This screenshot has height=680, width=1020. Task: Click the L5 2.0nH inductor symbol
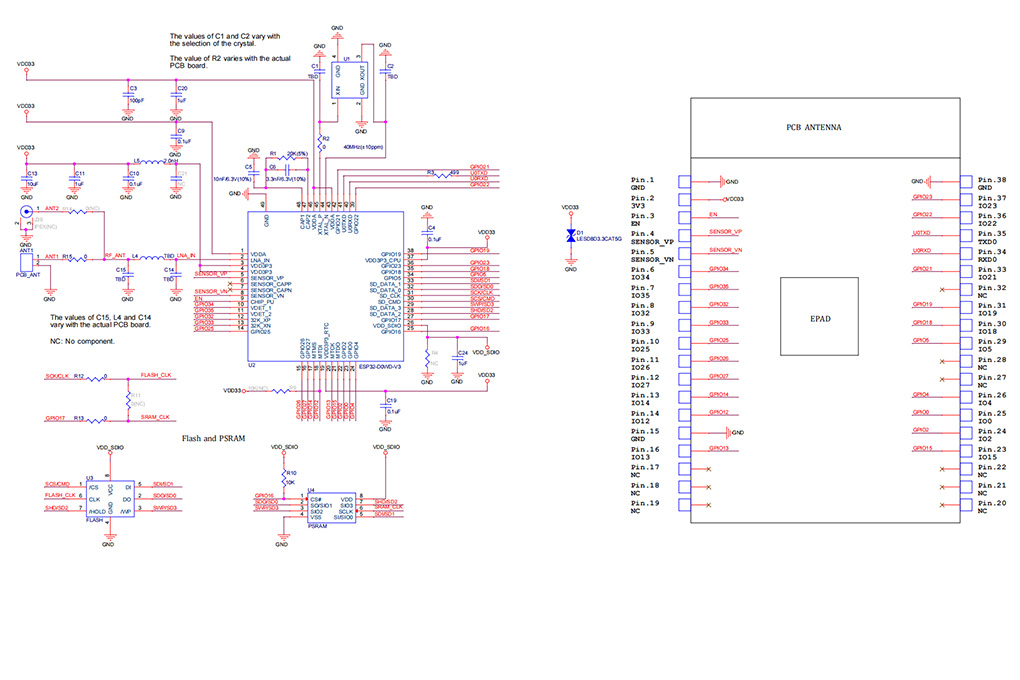click(x=153, y=162)
